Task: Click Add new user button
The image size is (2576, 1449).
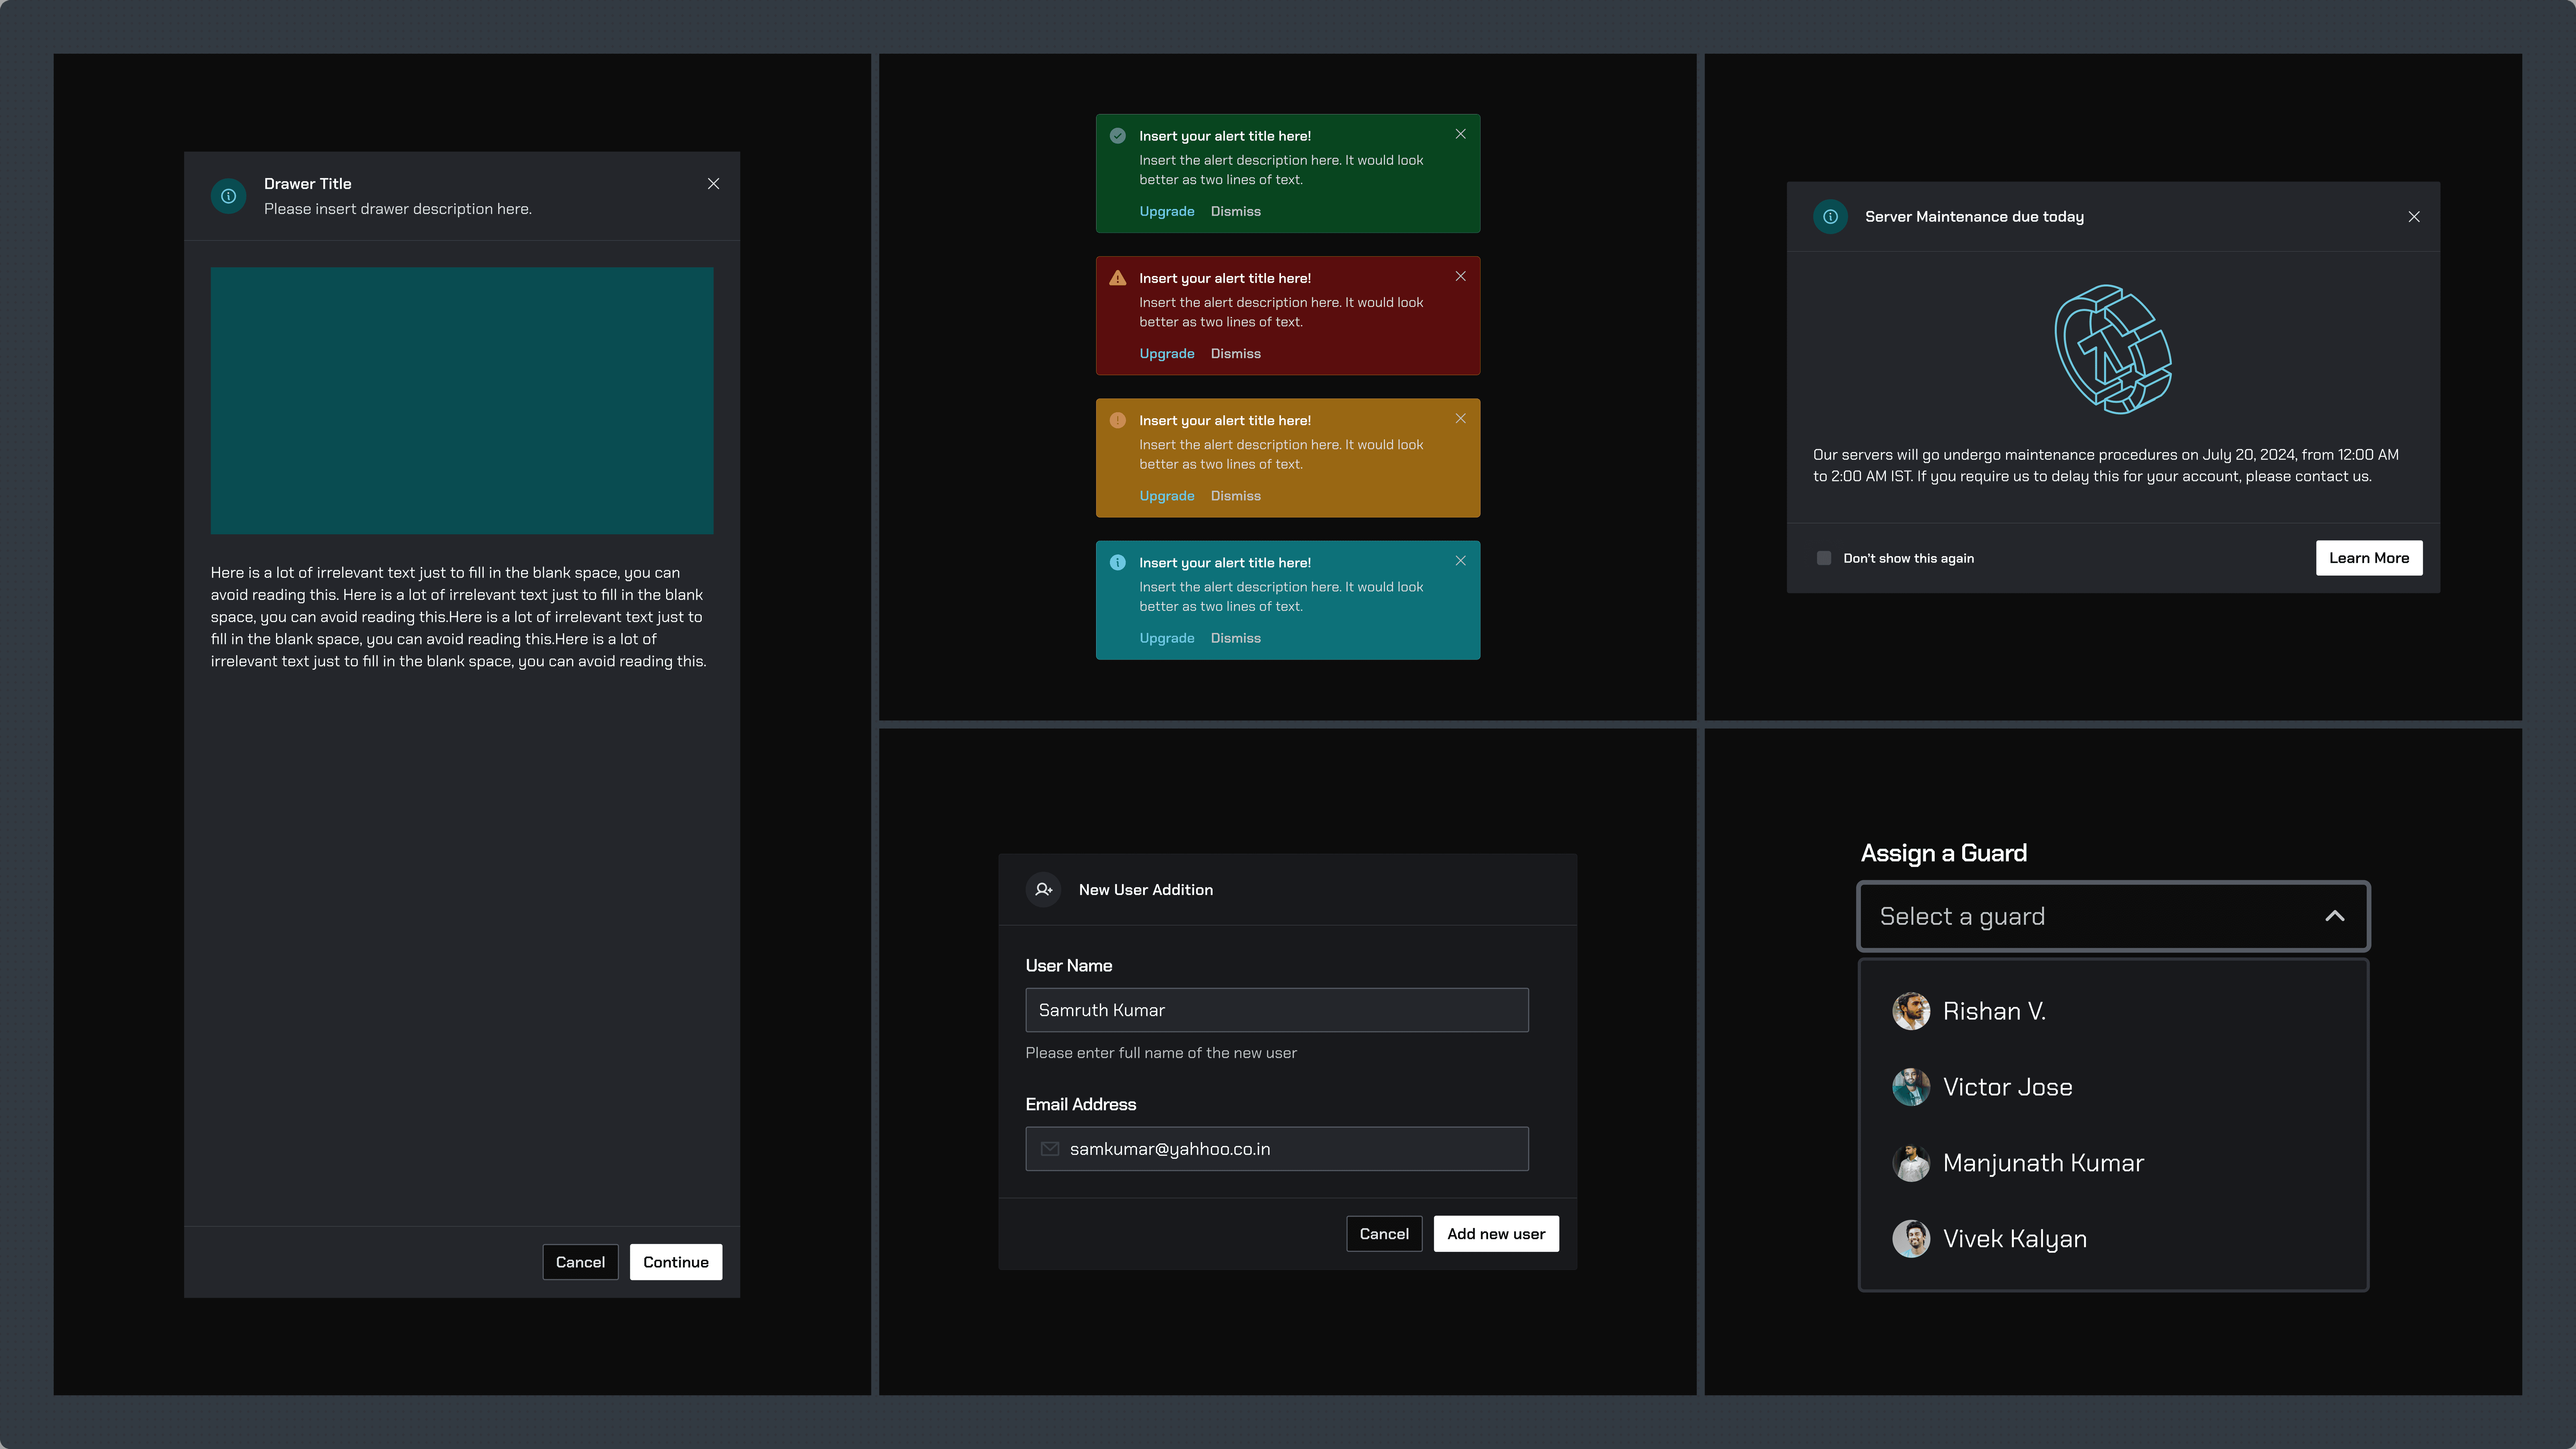Action: (1496, 1234)
